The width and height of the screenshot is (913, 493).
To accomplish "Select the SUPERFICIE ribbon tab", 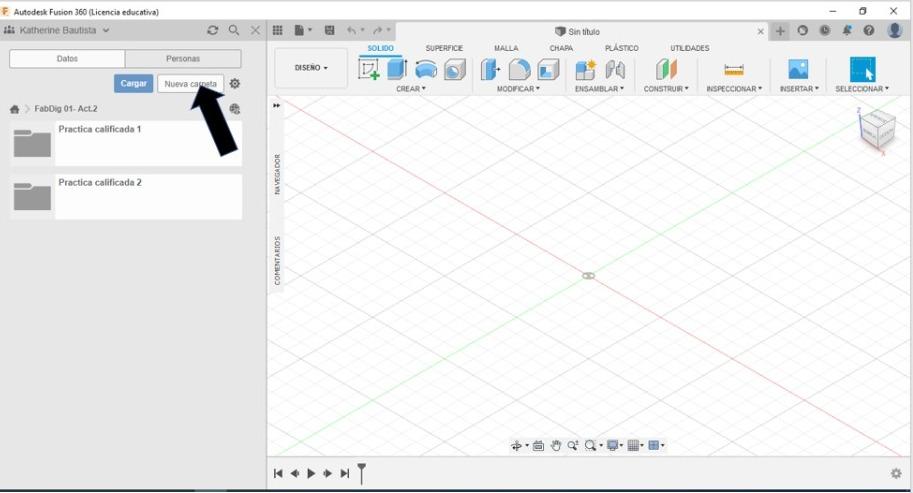I will tap(444, 48).
